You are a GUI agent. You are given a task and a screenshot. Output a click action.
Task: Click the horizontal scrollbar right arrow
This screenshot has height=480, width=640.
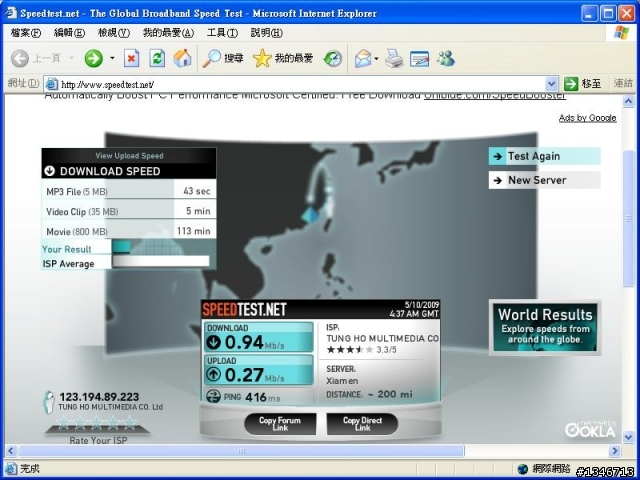pyautogui.click(x=614, y=451)
